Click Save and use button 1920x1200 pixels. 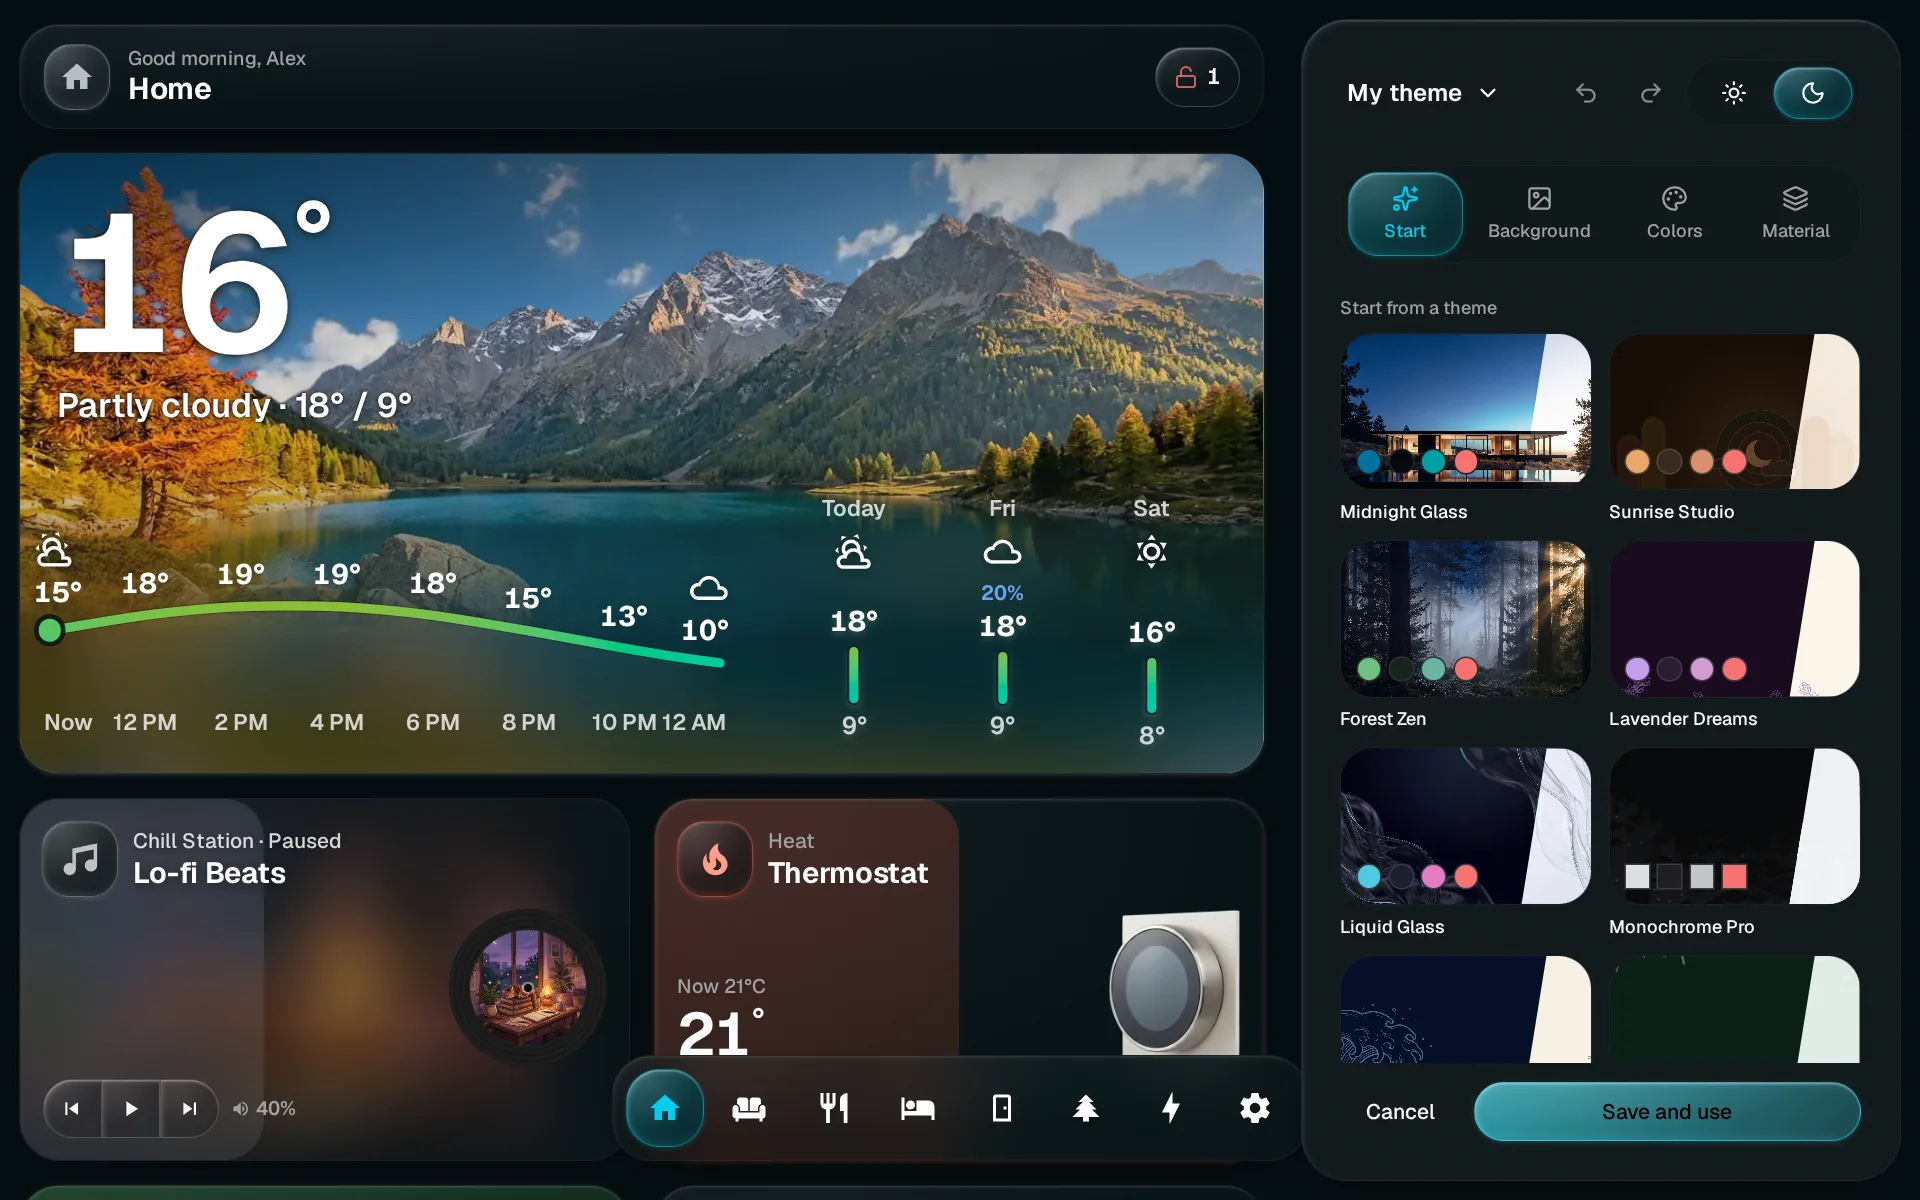[x=1667, y=1111]
